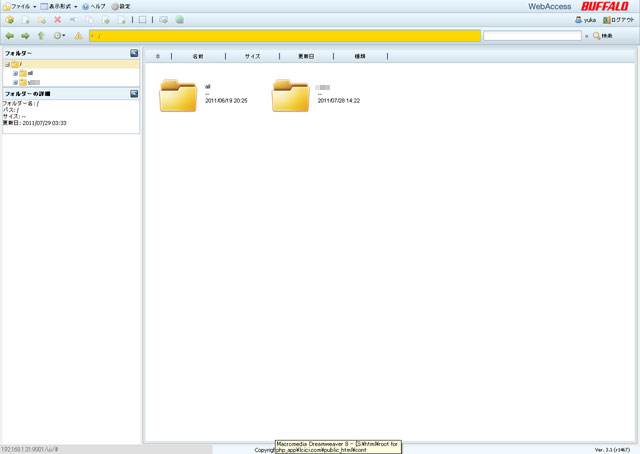Collapse the root '/' tree node
Viewport: 640px width, 454px height.
pyautogui.click(x=7, y=64)
